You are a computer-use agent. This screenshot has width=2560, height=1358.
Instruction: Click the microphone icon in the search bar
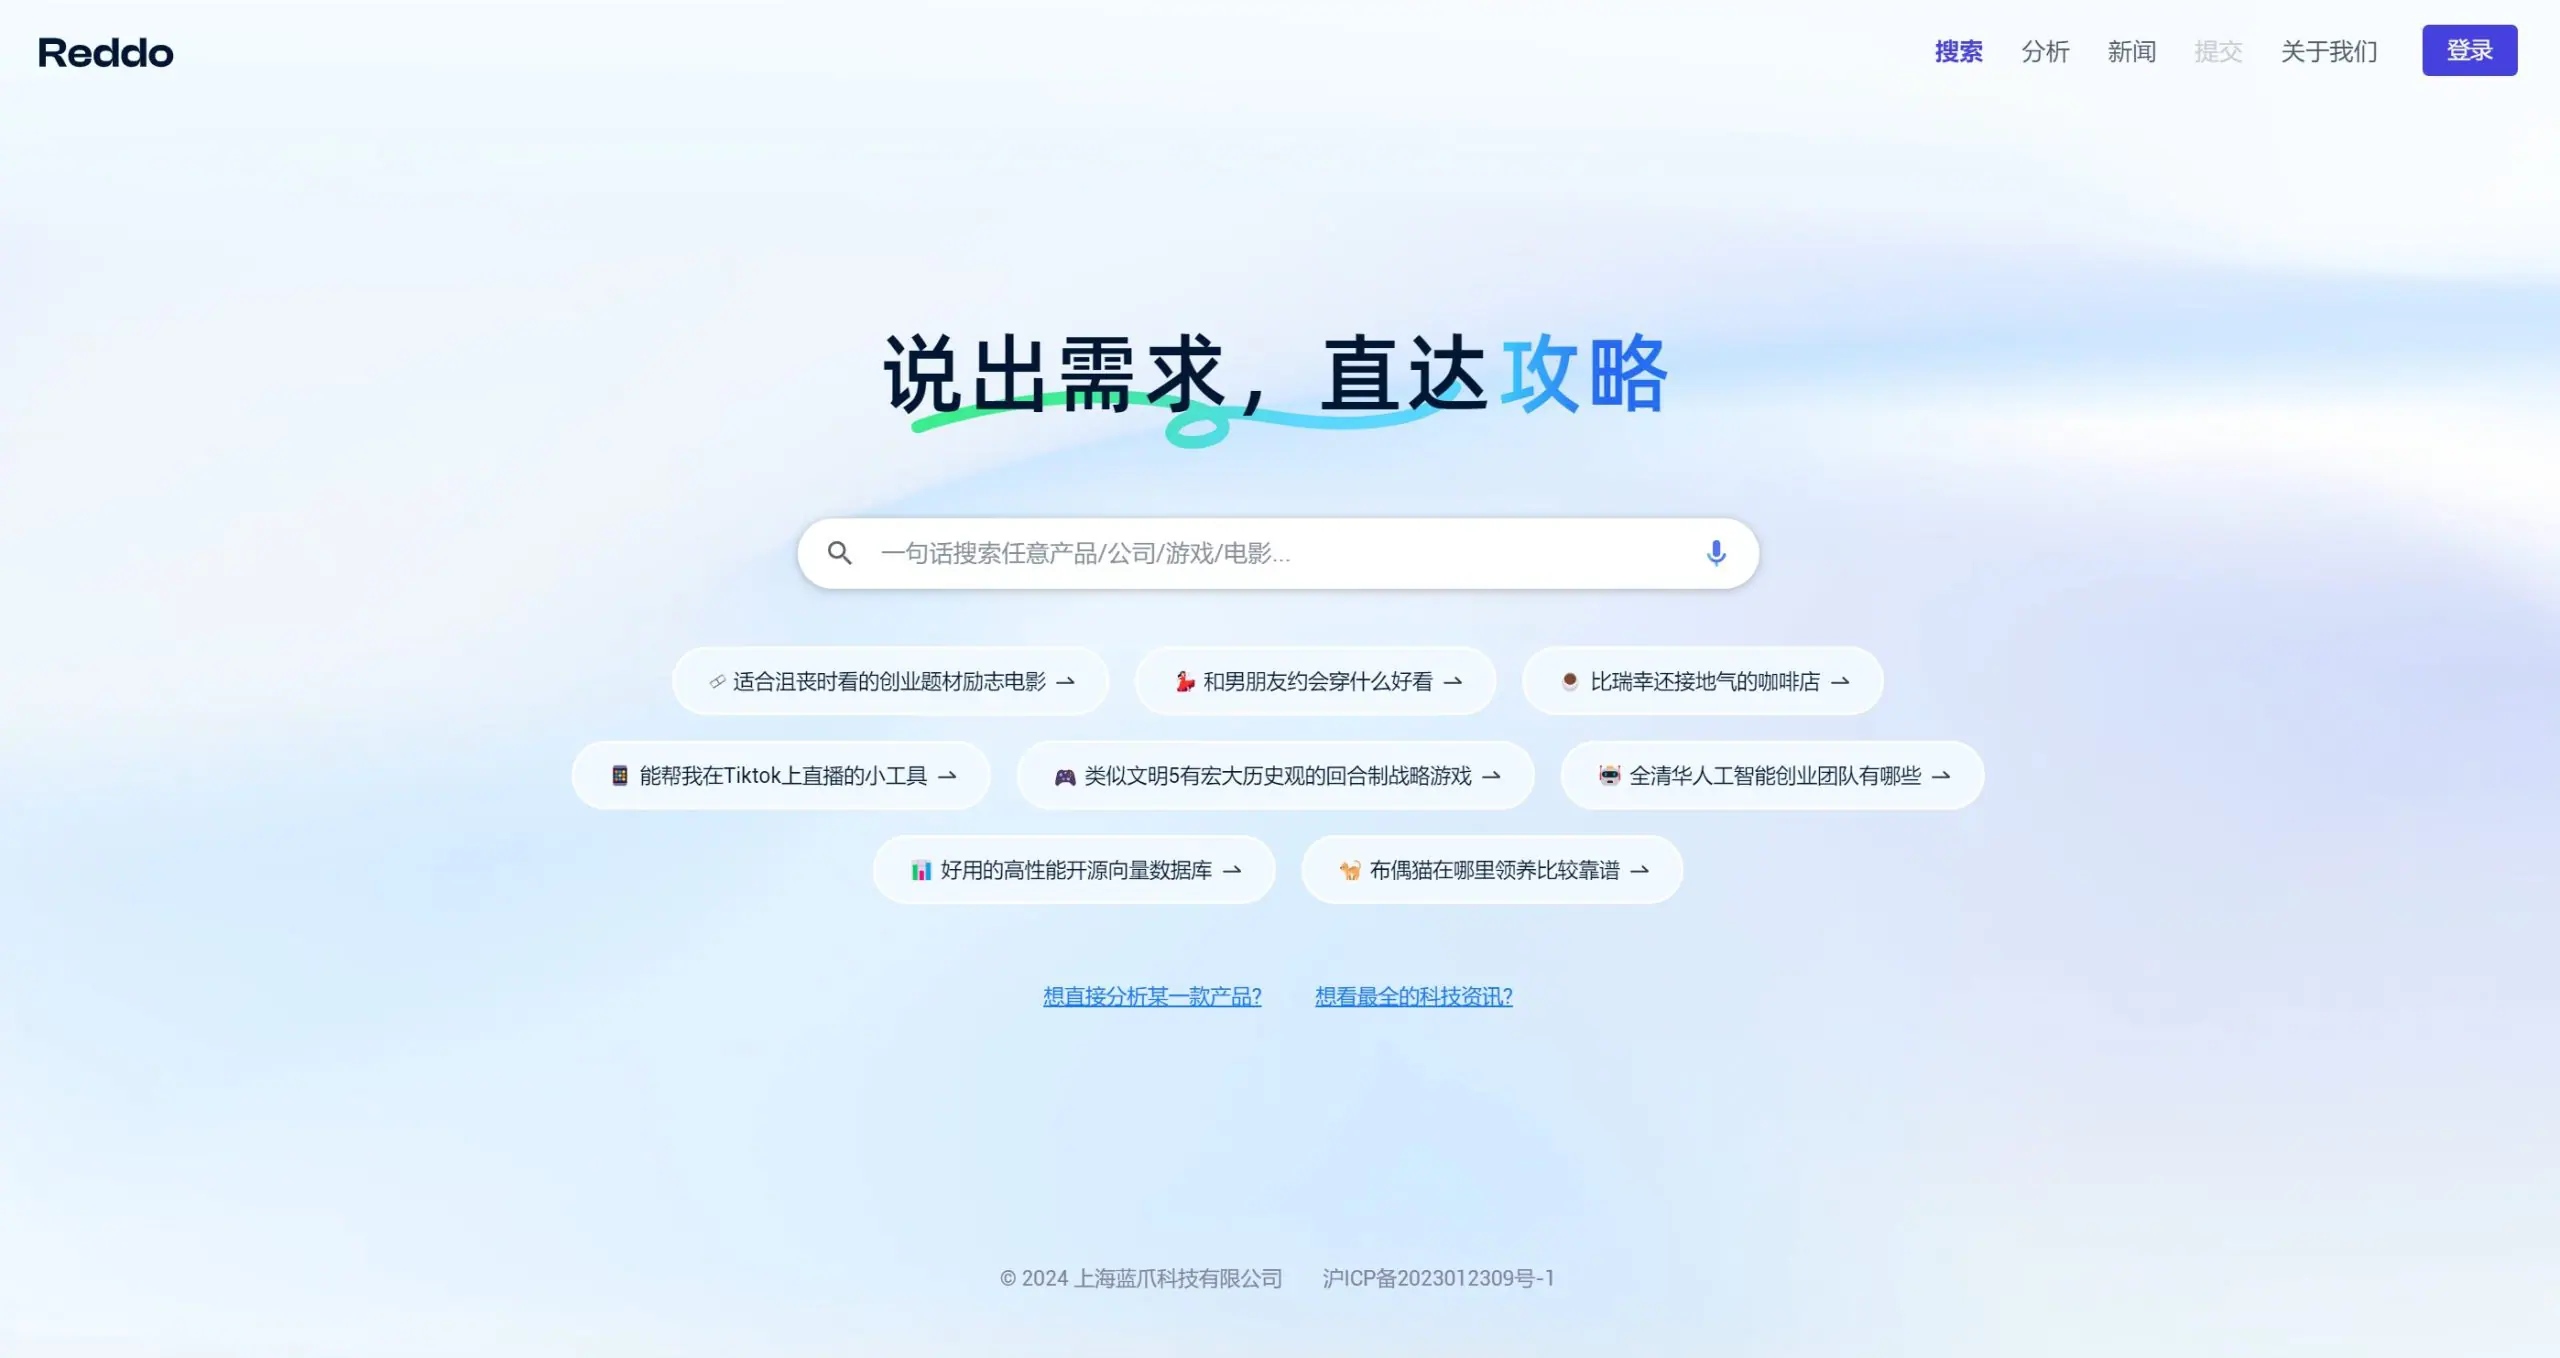[x=1717, y=552]
